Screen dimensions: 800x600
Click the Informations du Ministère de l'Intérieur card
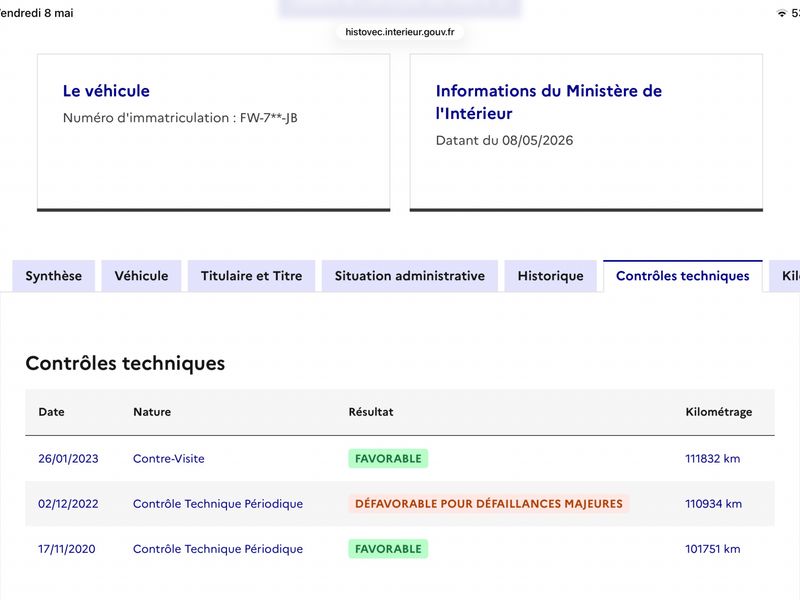(586, 132)
